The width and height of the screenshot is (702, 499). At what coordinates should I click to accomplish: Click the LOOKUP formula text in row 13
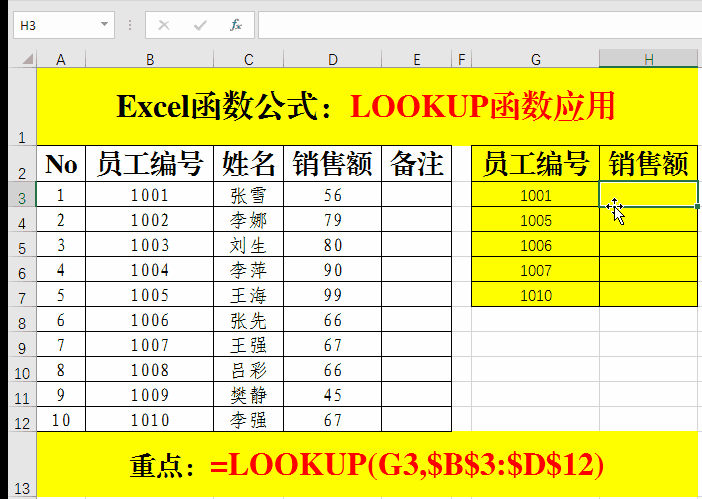(406, 464)
